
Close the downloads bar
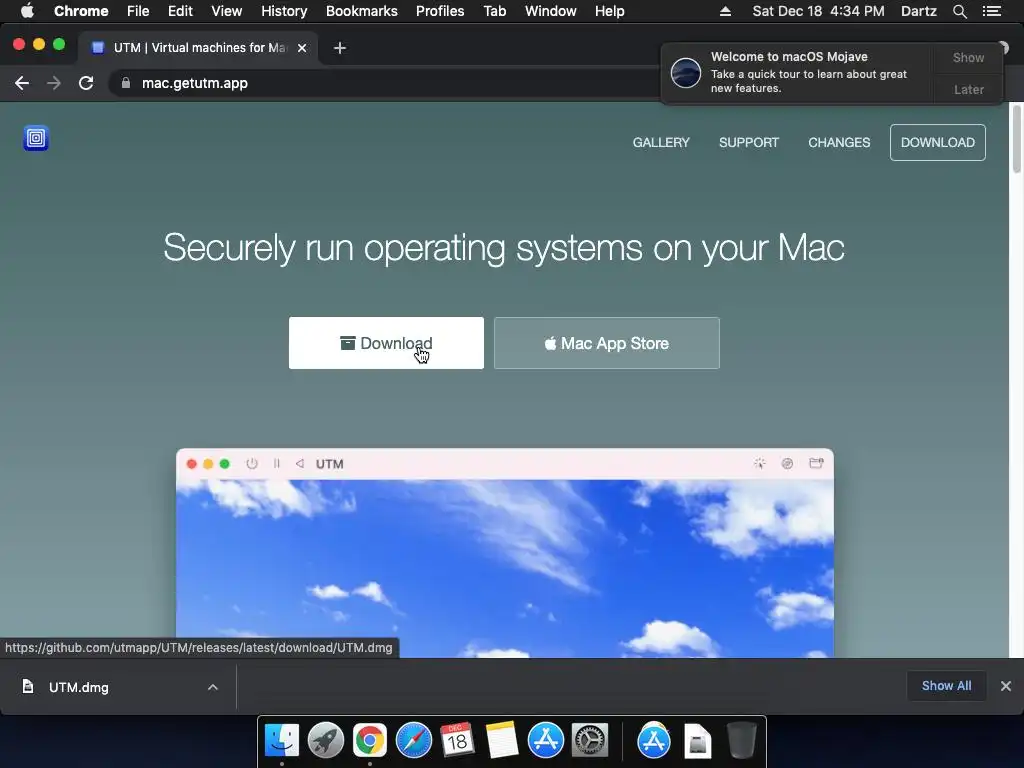point(1006,686)
